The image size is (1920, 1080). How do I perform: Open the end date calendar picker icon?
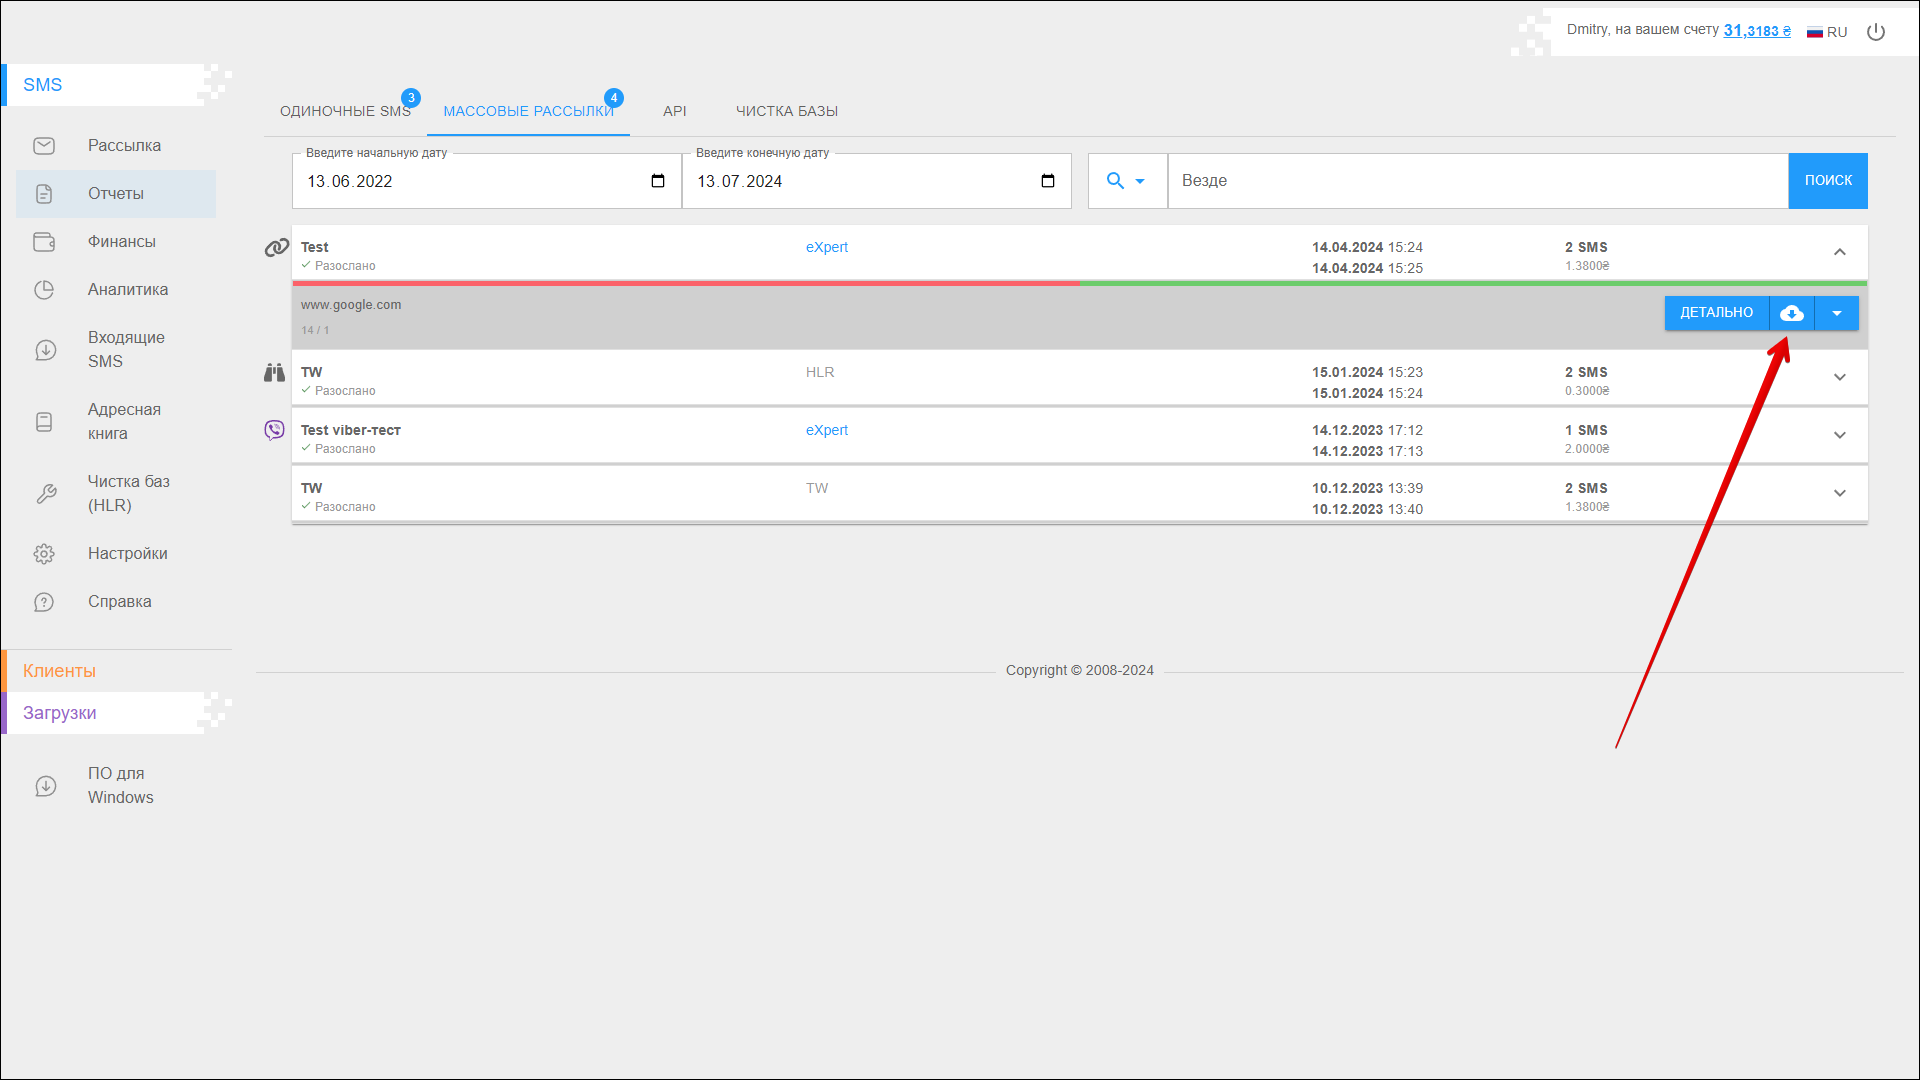(1048, 181)
